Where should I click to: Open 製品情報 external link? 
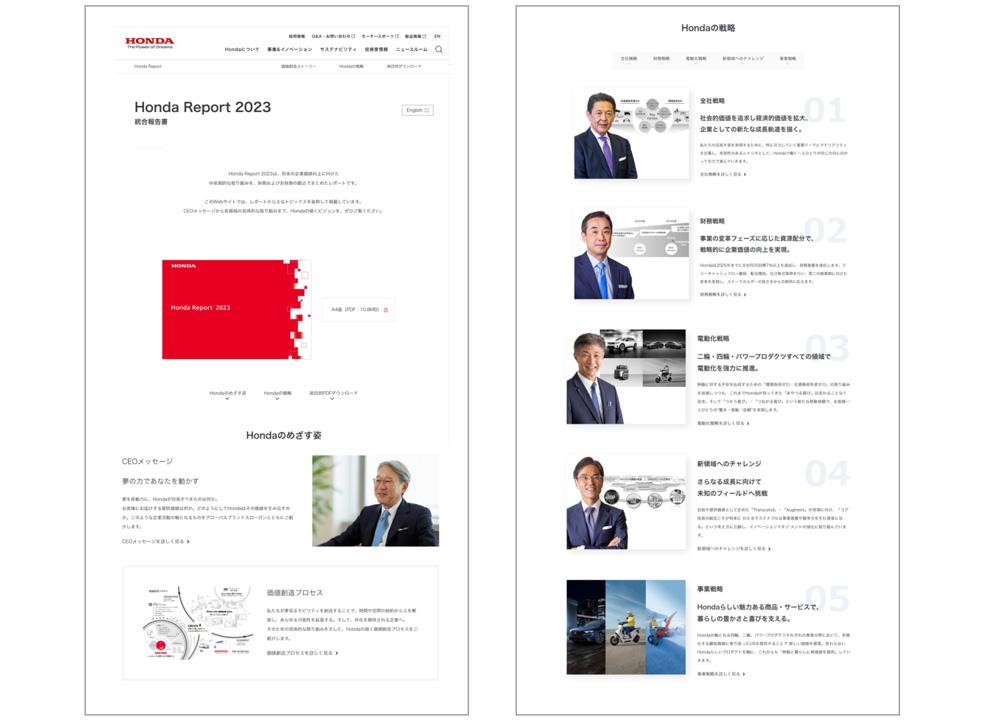click(x=416, y=36)
